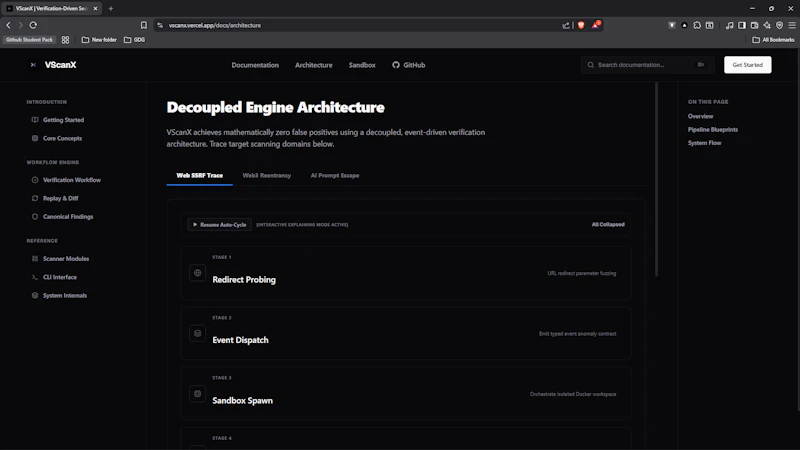
Task: Click the All Collapsed toggle label
Action: pos(608,224)
